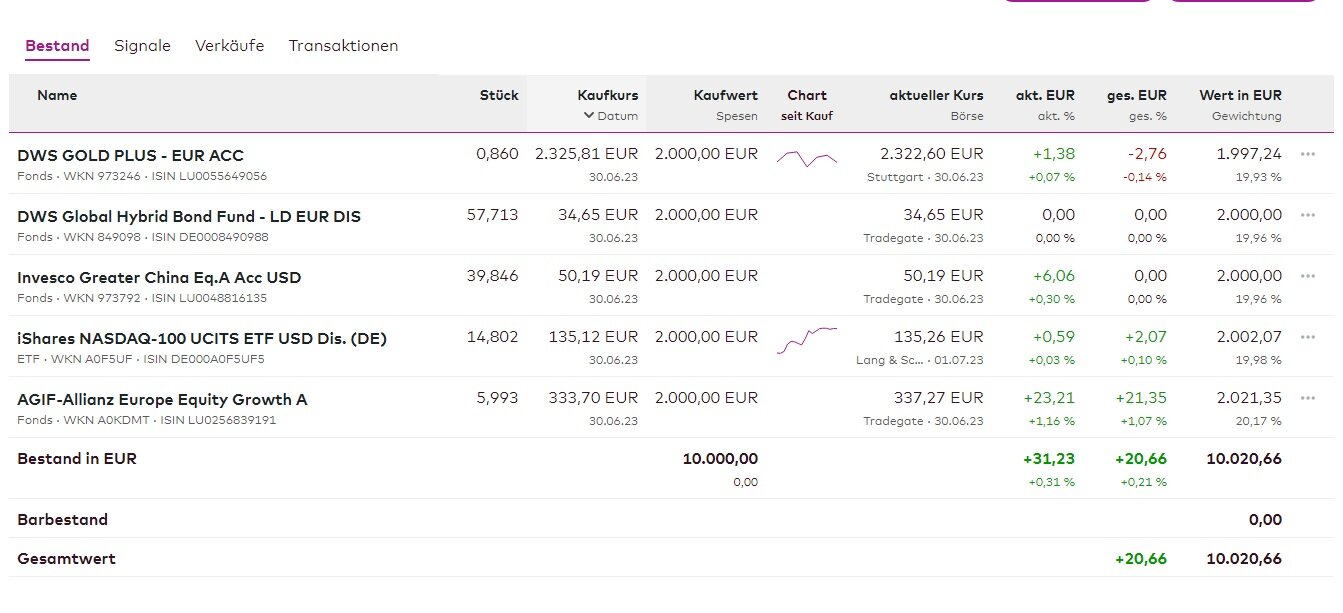The image size is (1343, 613).
Task: Open more options for AGIF-Allianz Europe Equity row
Action: 1307,398
